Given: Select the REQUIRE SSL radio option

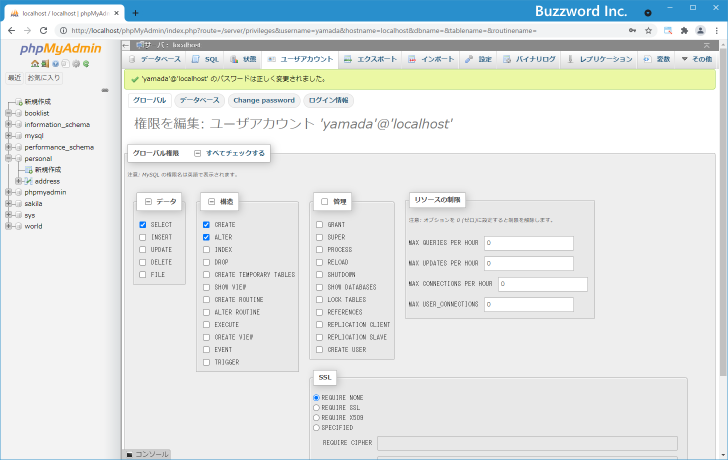Looking at the screenshot, I should tap(317, 407).
